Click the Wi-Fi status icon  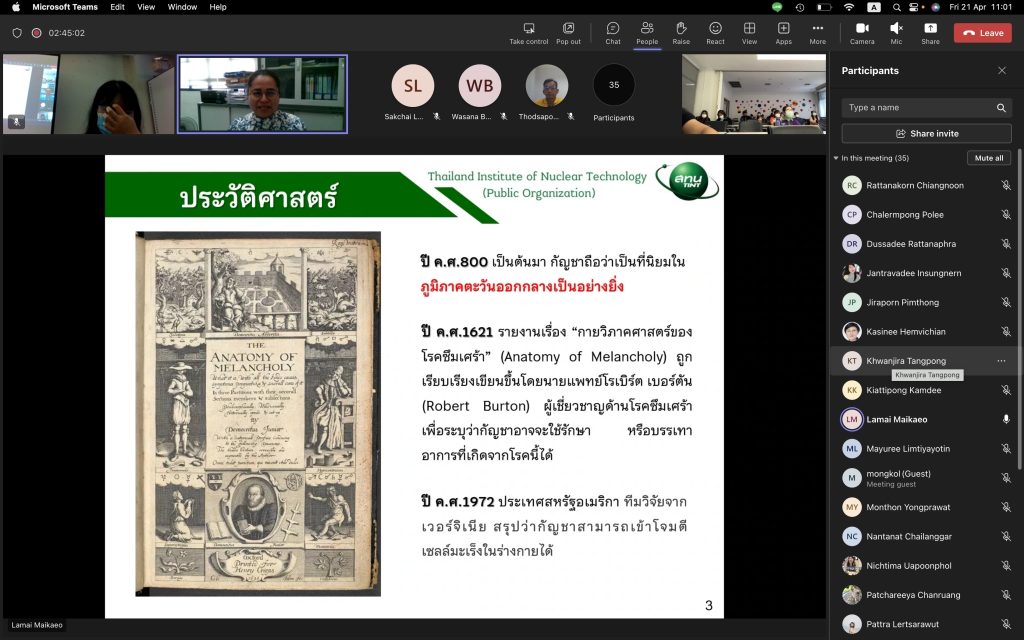(849, 7)
